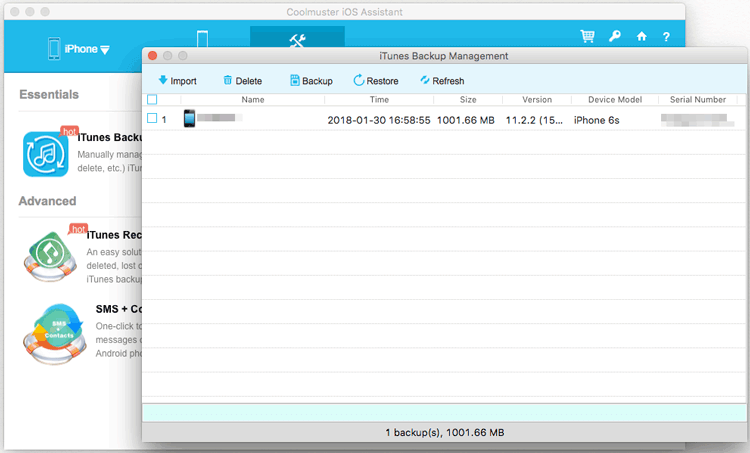Click the light cyan progress bar
Viewport: 750px width, 453px height.
click(x=444, y=413)
